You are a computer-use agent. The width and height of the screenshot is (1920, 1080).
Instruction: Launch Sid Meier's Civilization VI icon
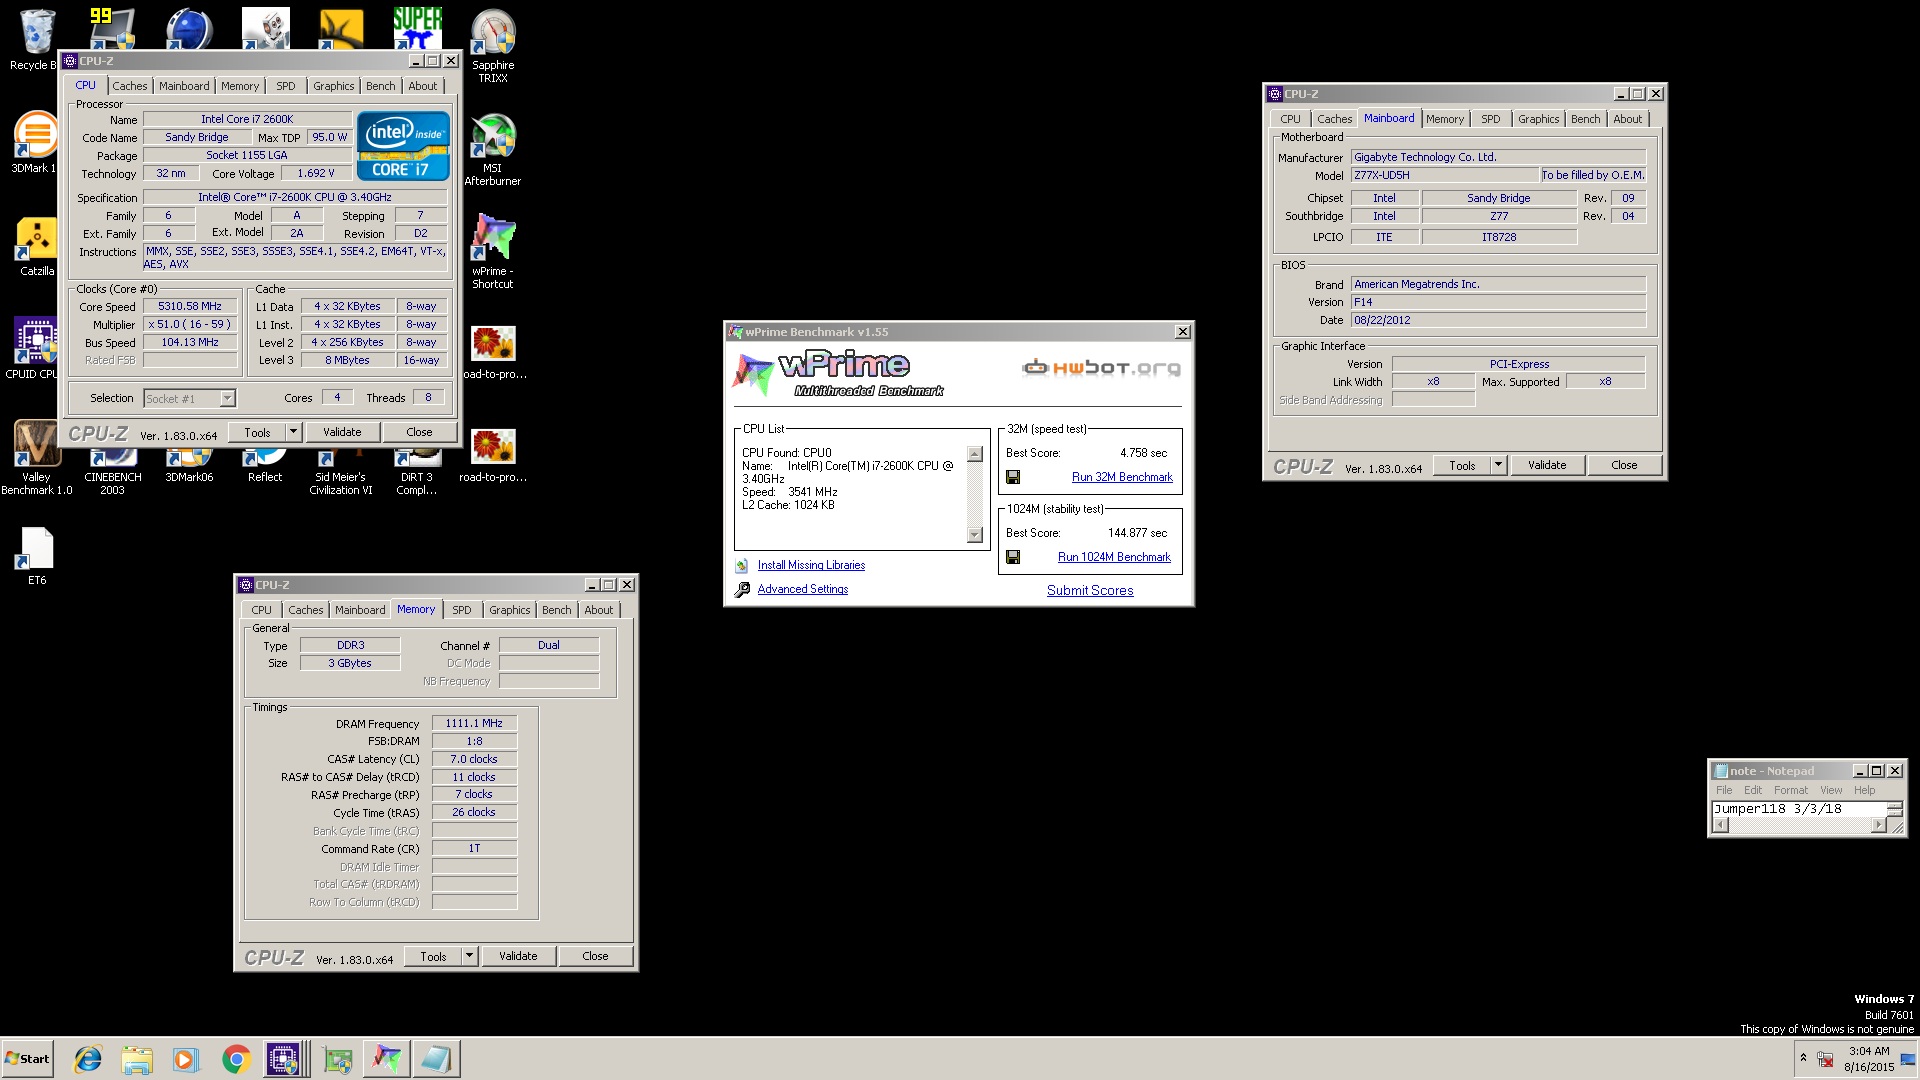click(341, 472)
